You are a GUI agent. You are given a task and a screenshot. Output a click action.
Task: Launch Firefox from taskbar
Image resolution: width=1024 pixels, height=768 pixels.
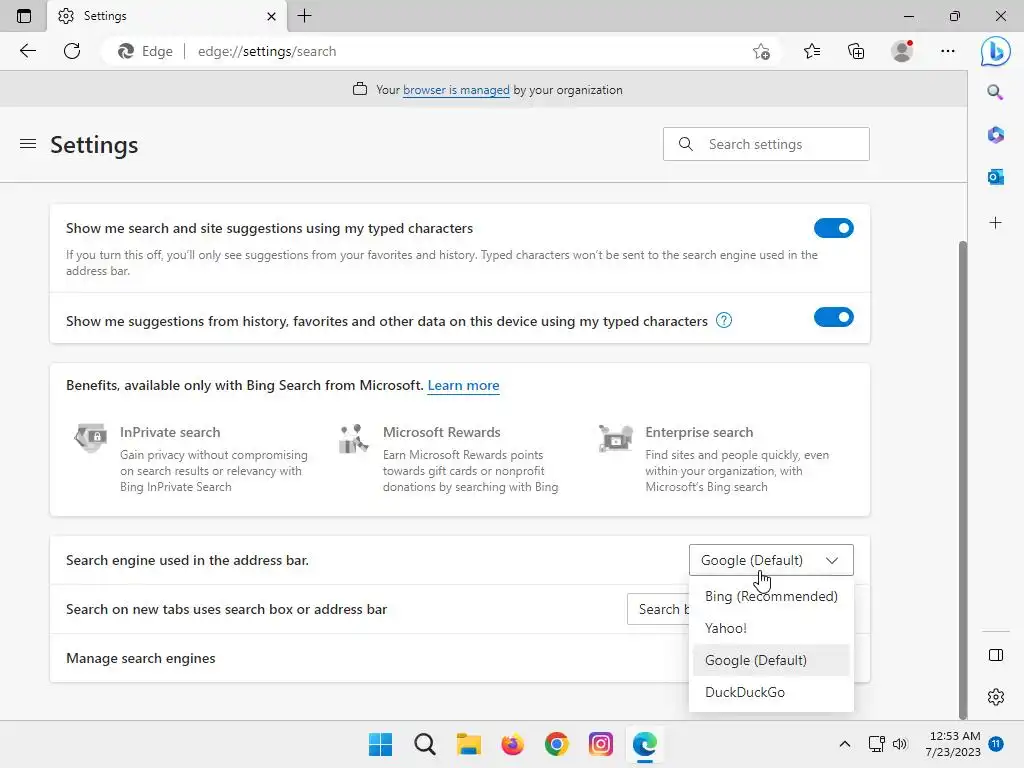pos(513,744)
